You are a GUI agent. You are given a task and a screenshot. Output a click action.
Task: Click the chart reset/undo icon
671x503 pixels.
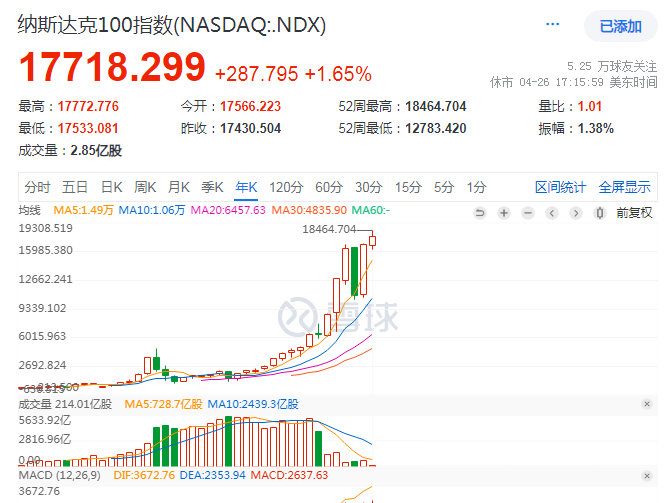pyautogui.click(x=480, y=213)
